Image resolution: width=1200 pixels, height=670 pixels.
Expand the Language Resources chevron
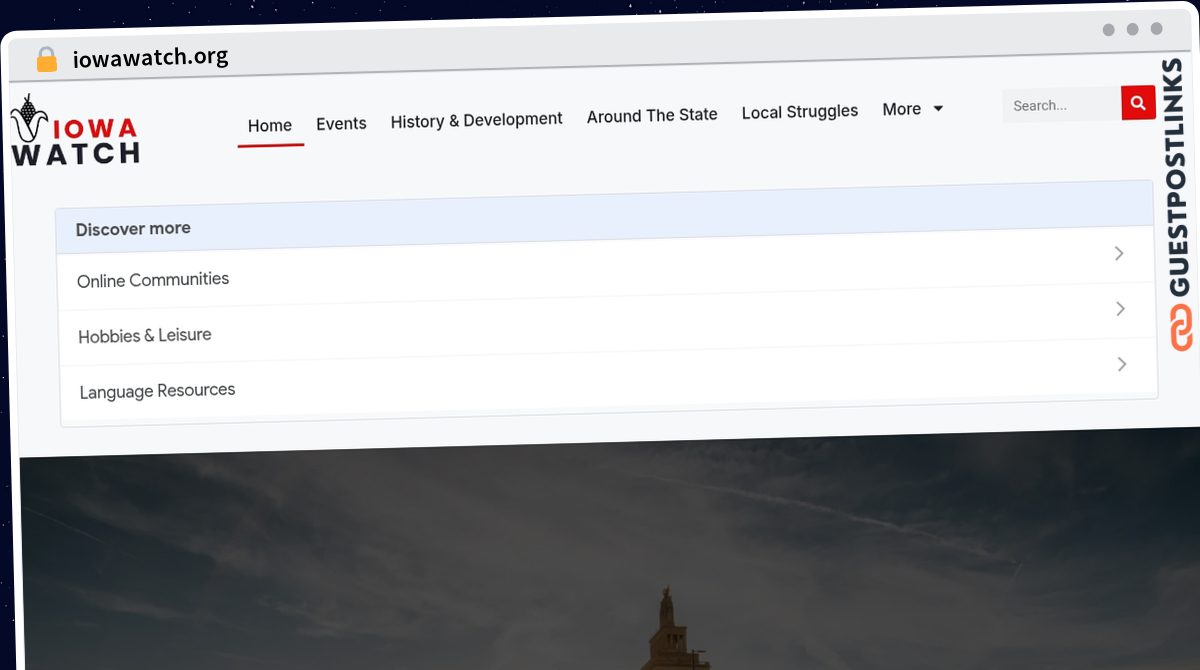point(1121,364)
